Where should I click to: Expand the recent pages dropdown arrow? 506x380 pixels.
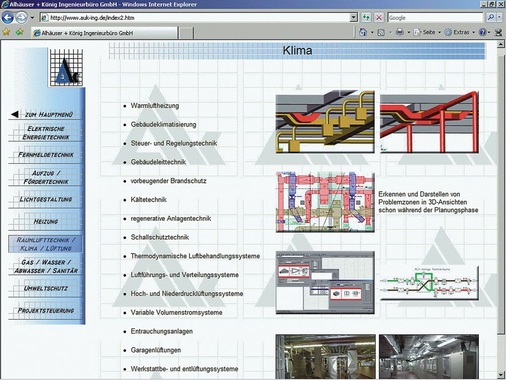(32, 18)
